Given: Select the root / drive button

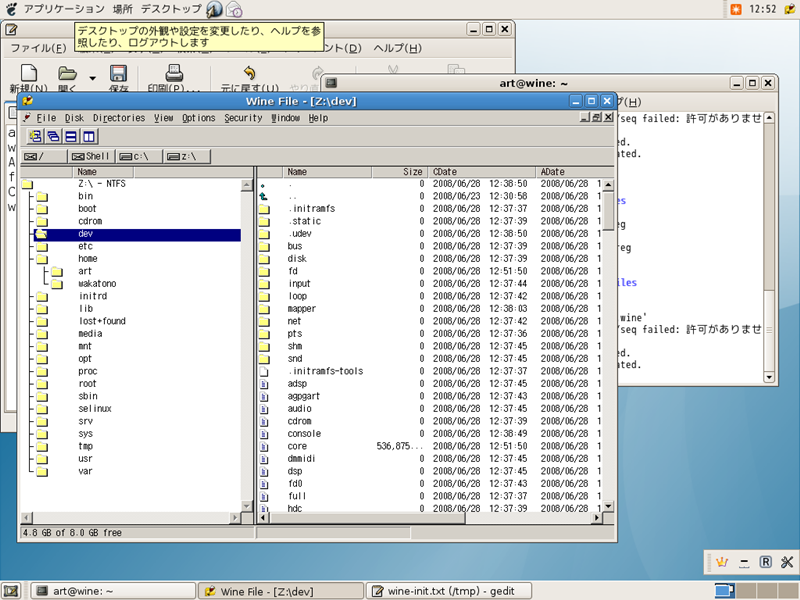Looking at the screenshot, I should [44, 156].
